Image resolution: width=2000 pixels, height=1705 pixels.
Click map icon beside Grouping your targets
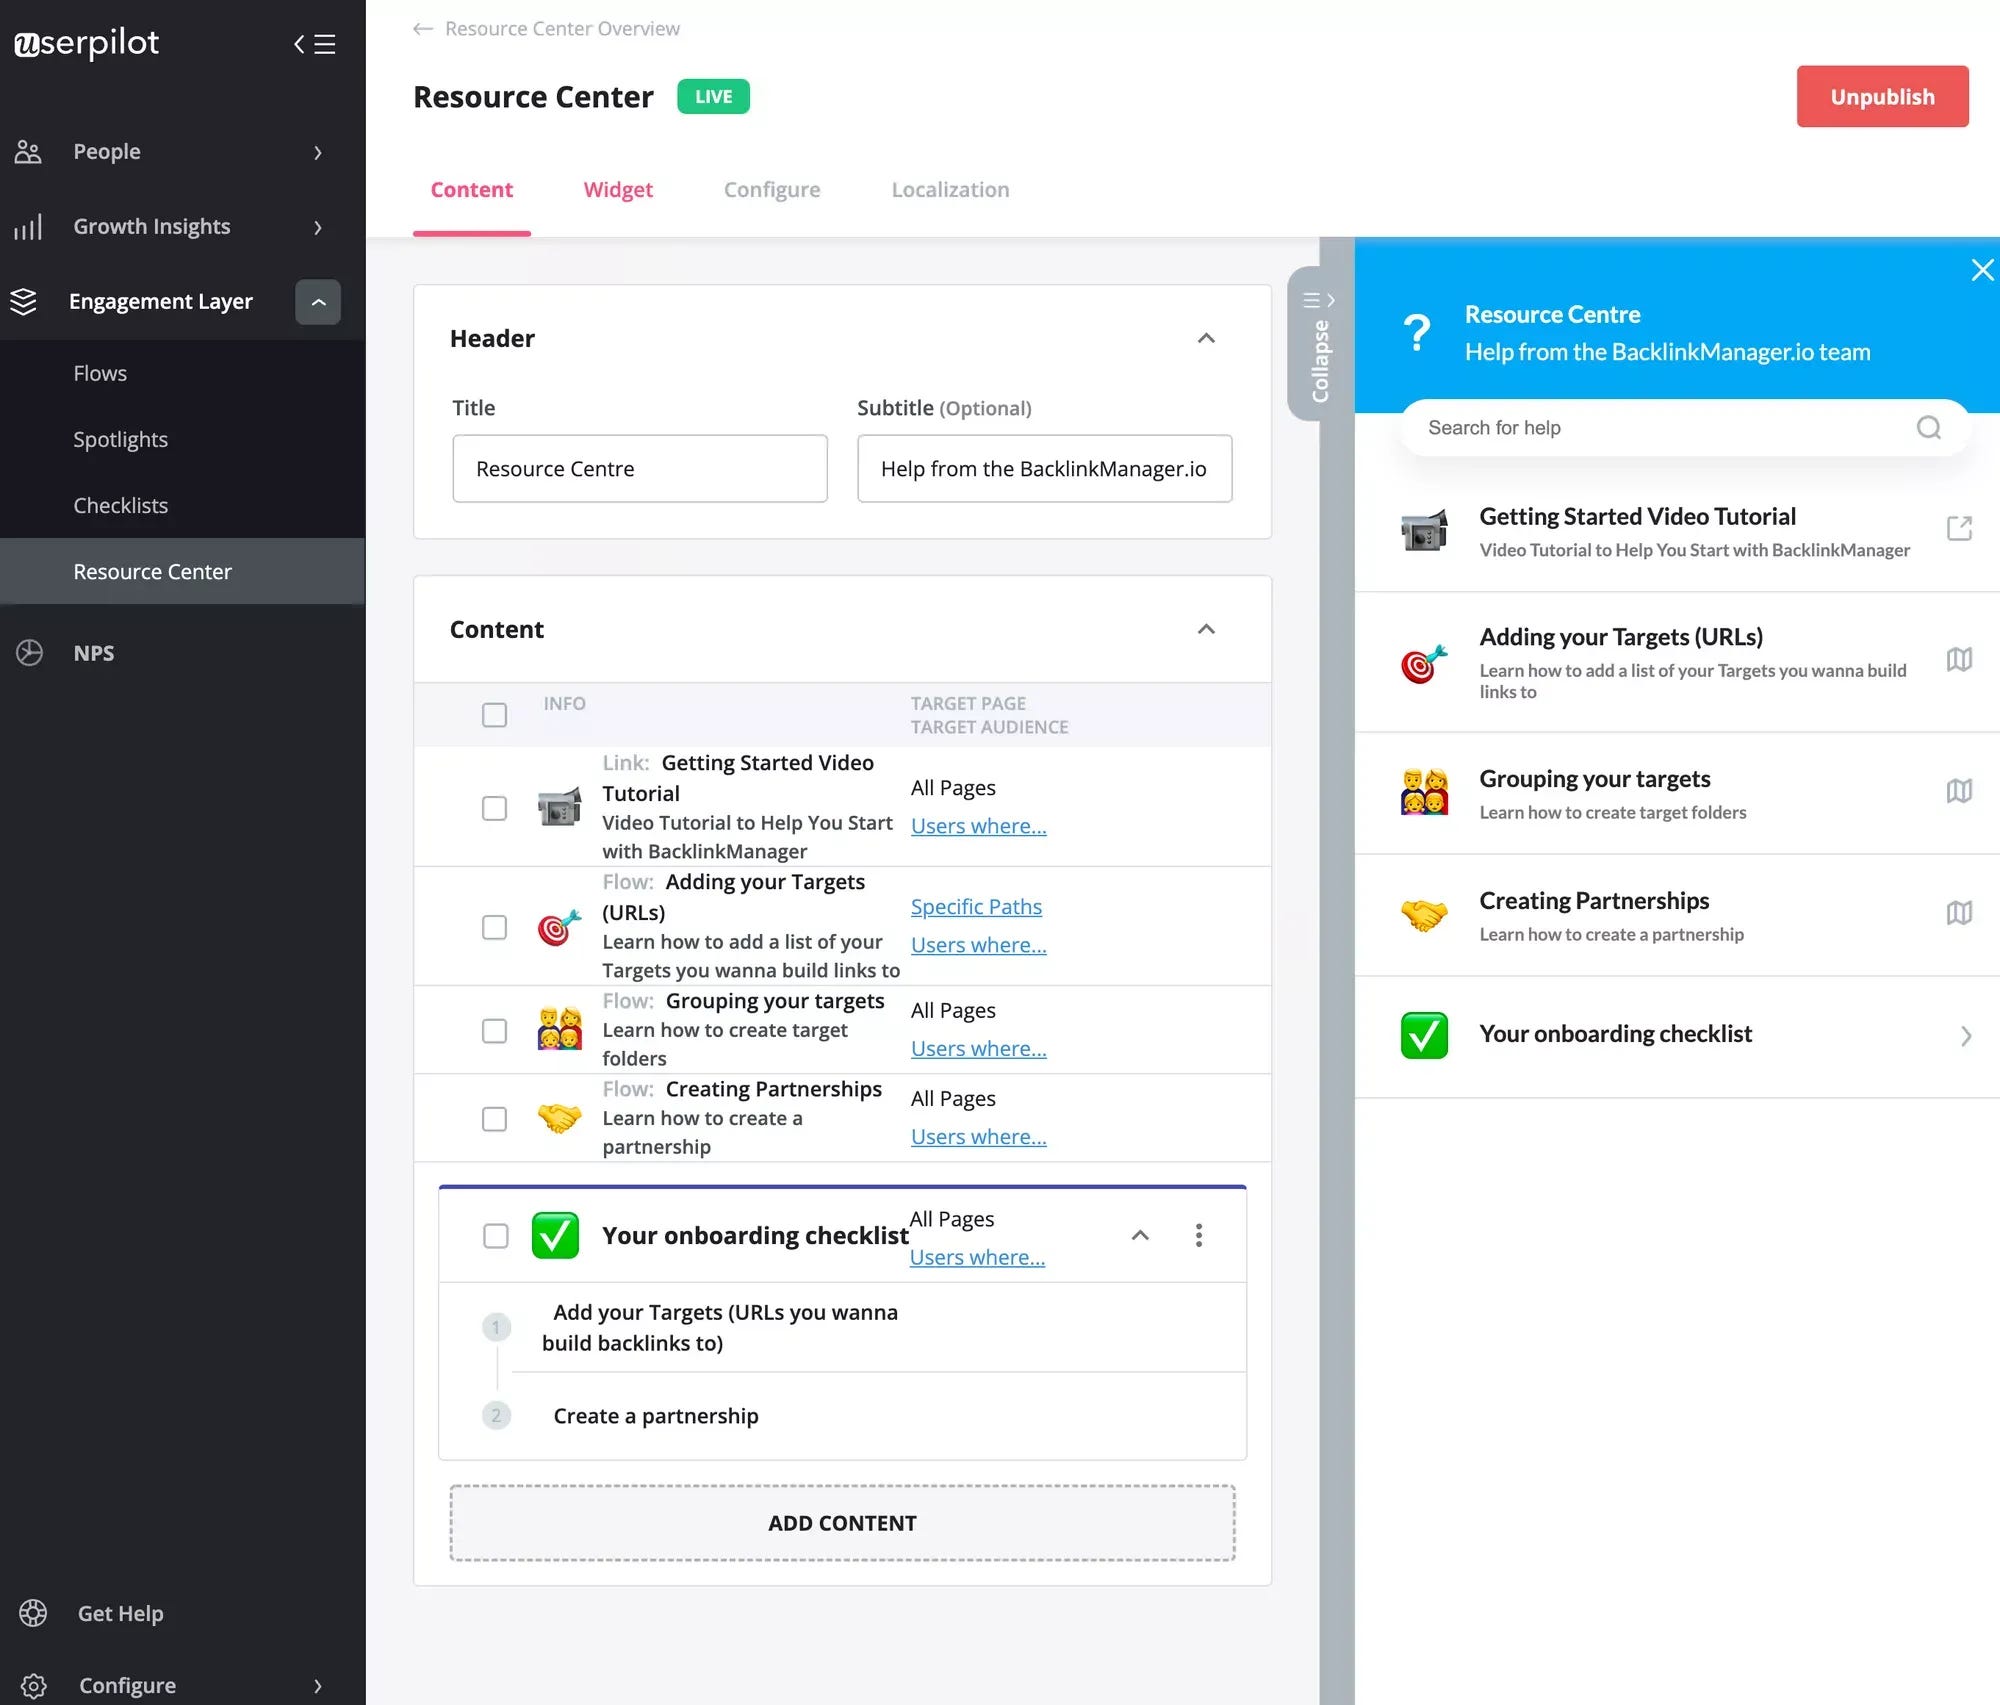click(x=1959, y=791)
